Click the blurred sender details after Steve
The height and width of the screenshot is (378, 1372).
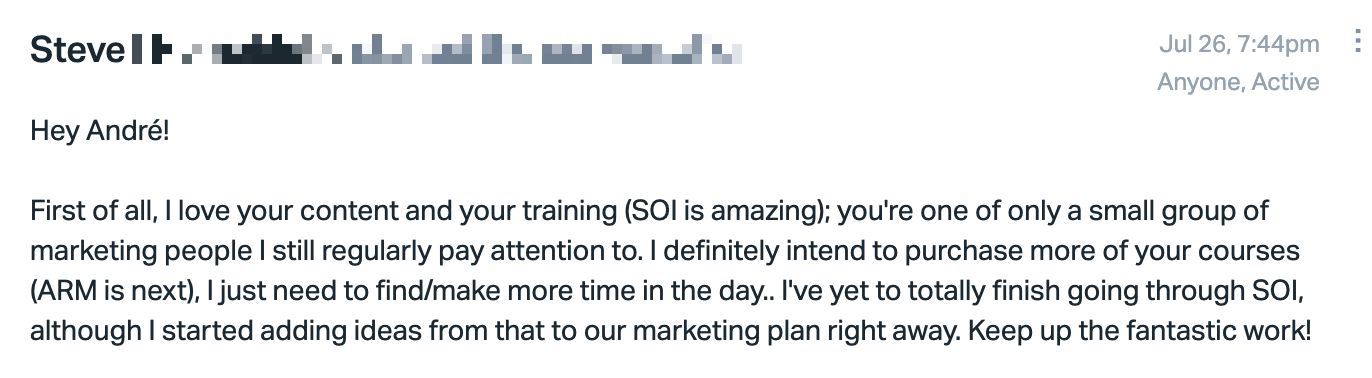click(x=436, y=48)
